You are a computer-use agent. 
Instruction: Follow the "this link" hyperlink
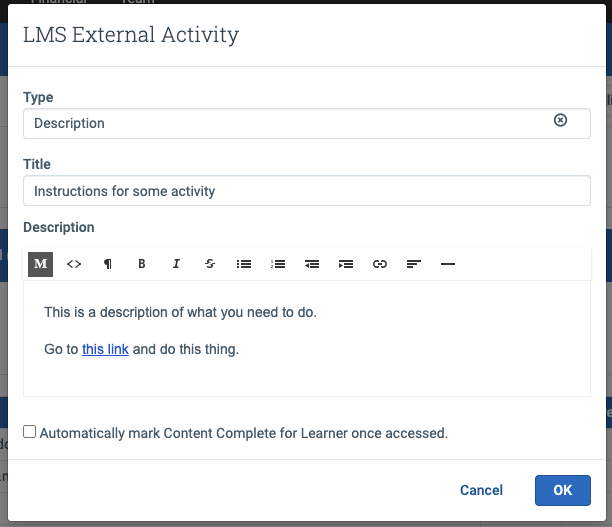[x=105, y=349]
